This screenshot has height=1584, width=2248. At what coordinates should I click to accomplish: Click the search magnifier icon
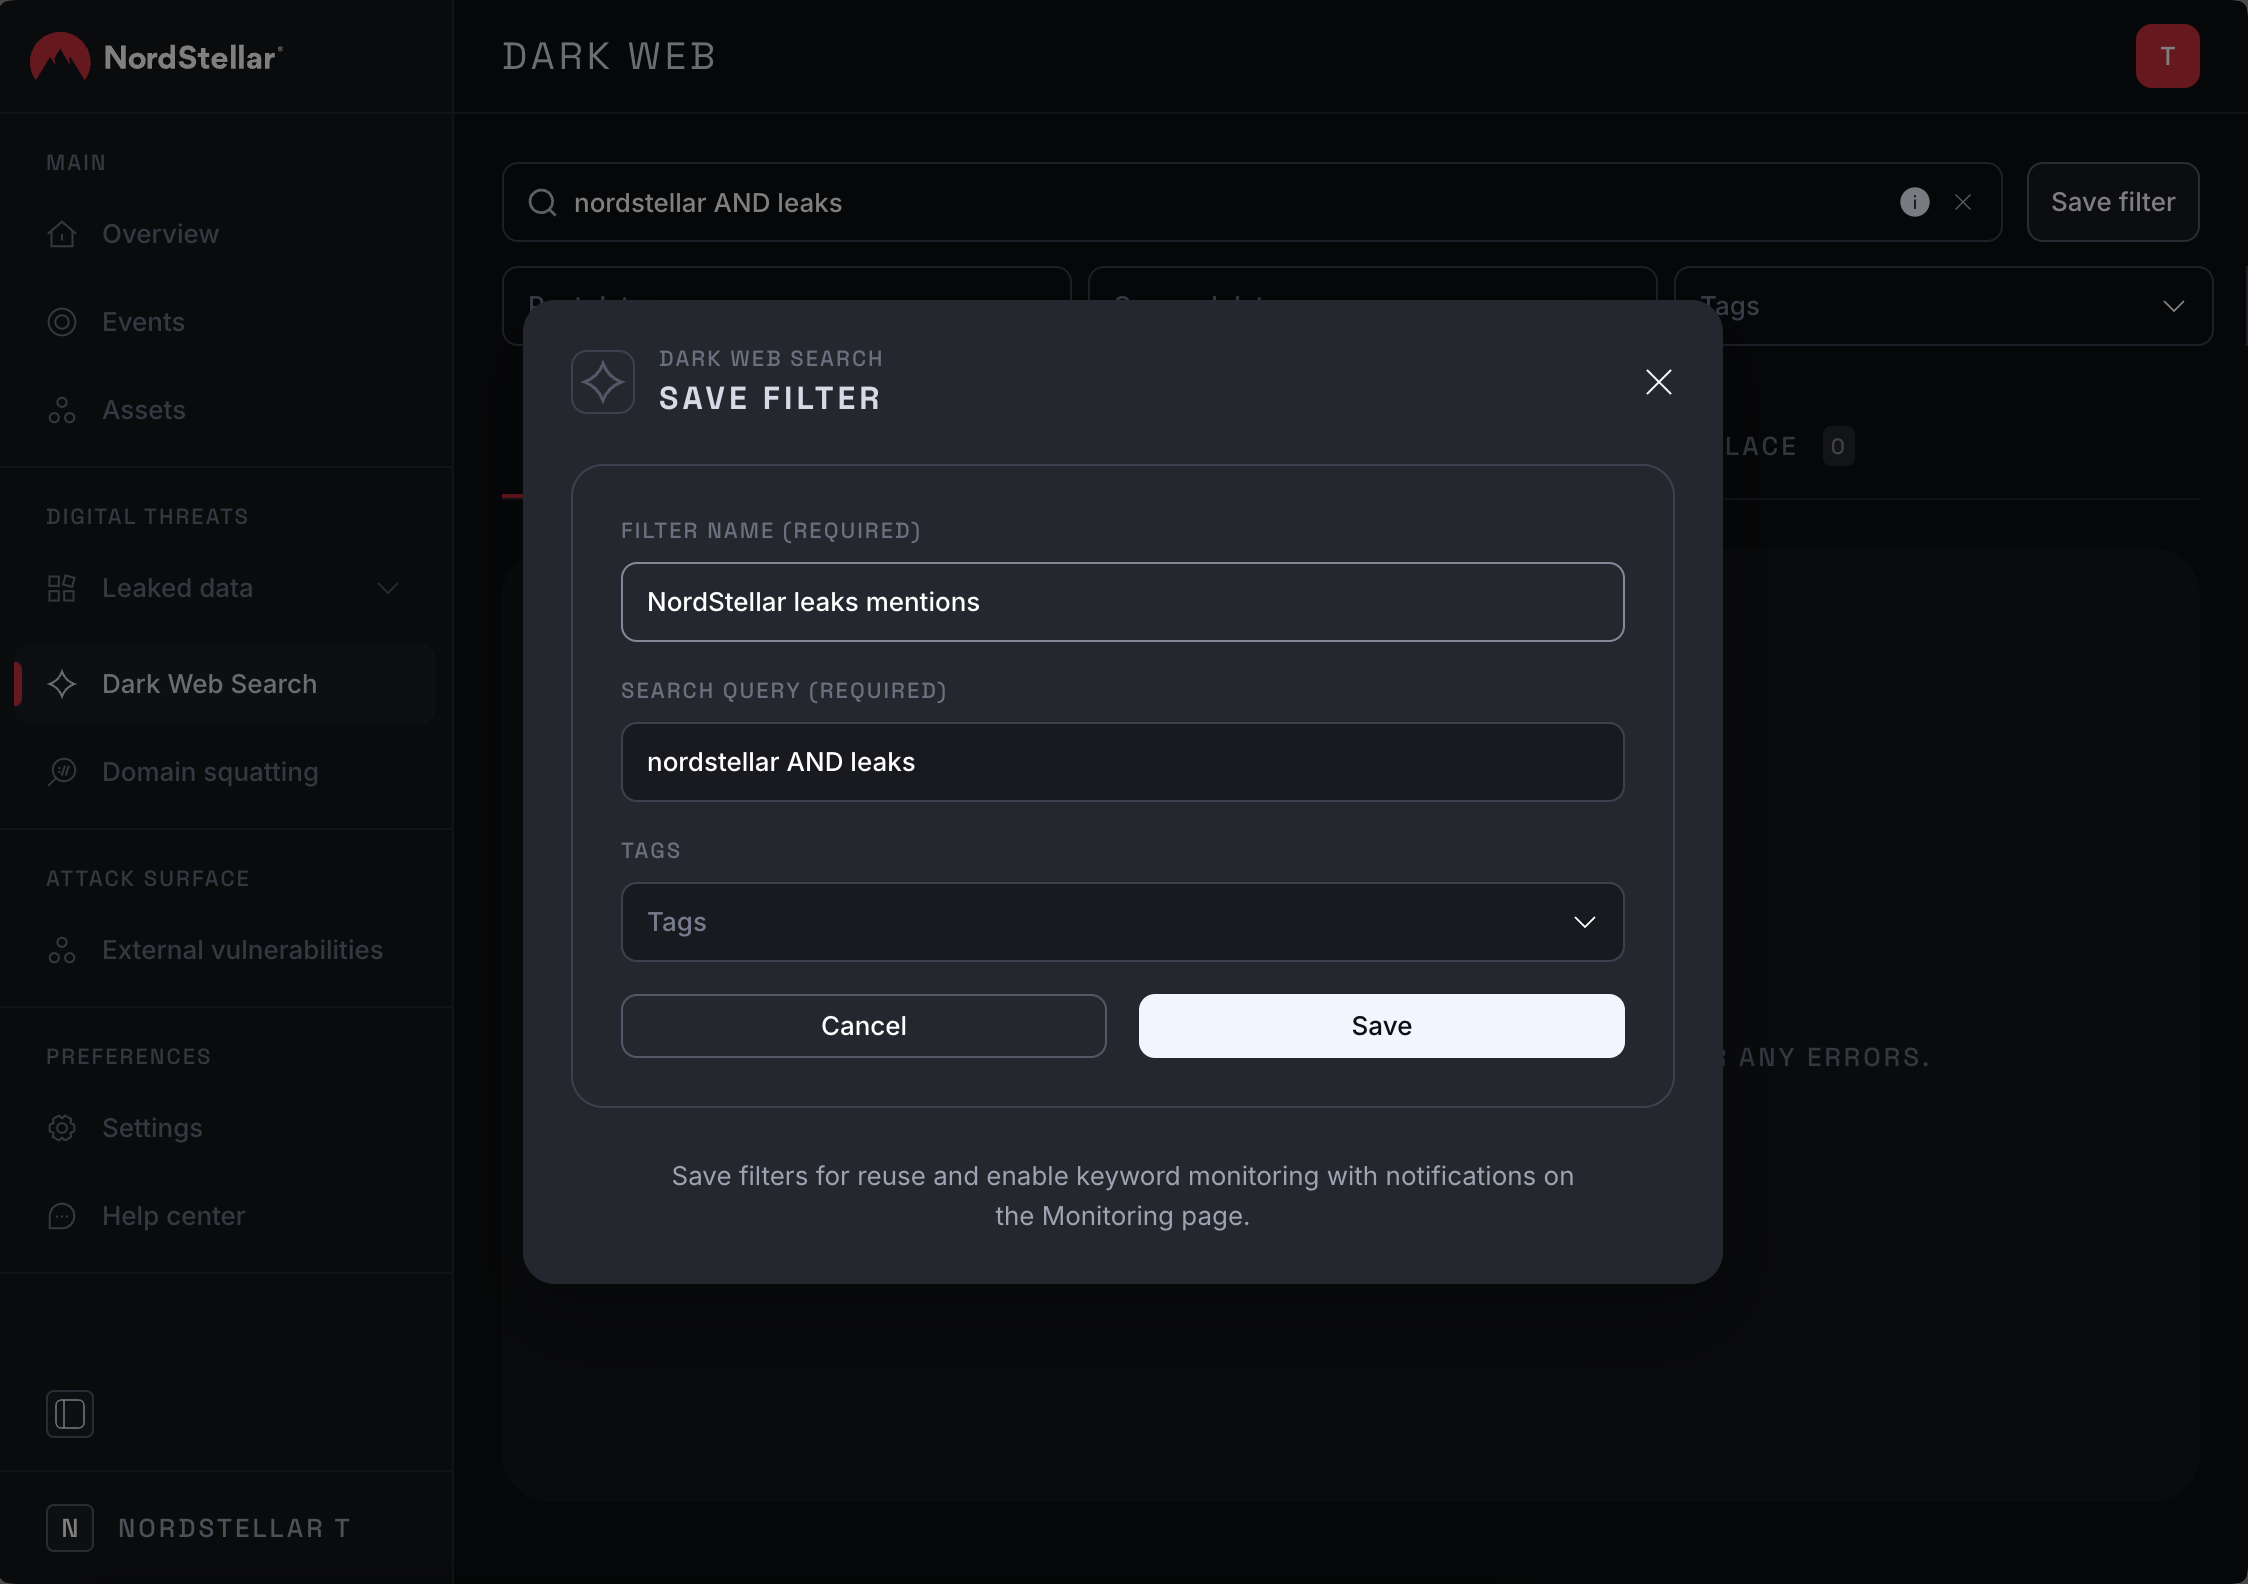click(x=542, y=203)
